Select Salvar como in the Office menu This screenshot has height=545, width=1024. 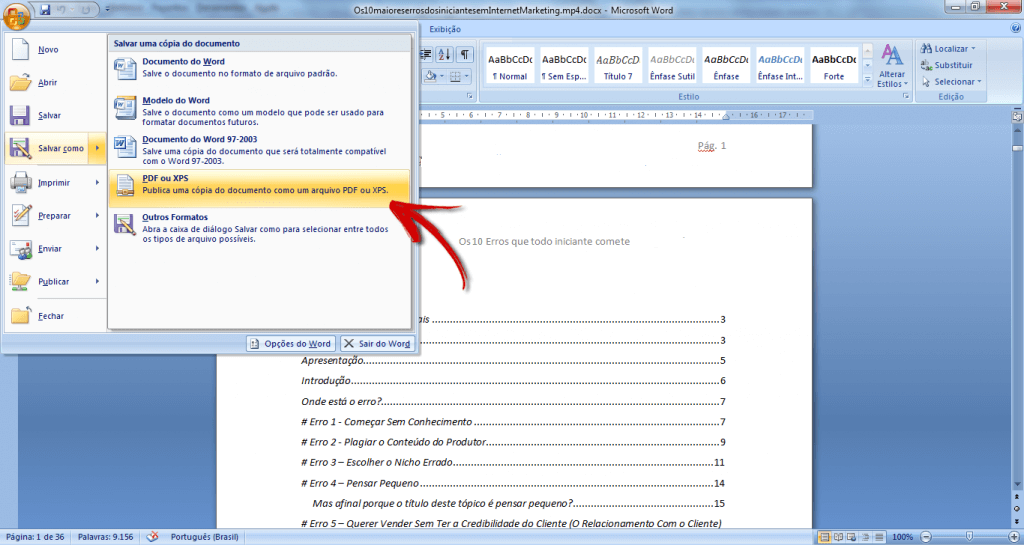(56, 148)
